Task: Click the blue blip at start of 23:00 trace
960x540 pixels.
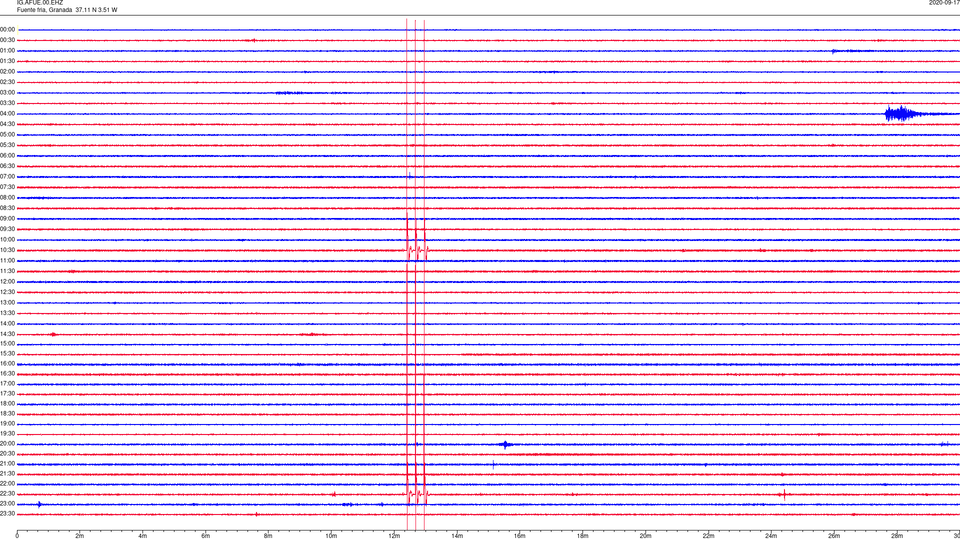Action: [x=39, y=504]
